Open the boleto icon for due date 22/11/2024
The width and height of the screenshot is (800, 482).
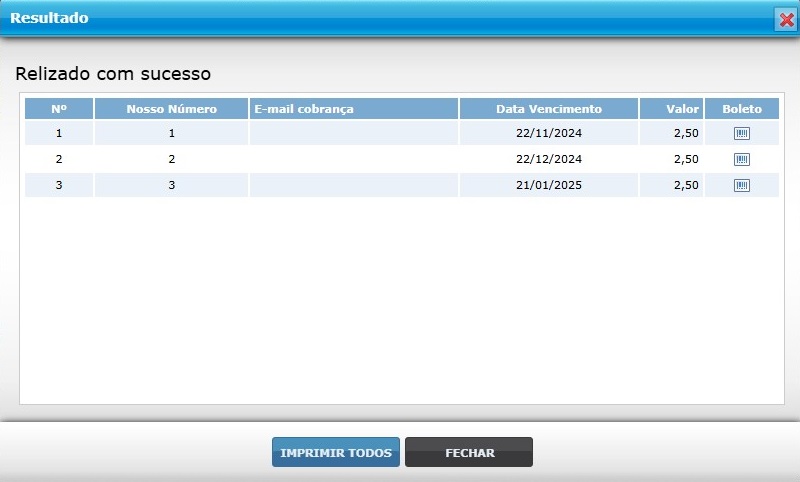coord(741,134)
